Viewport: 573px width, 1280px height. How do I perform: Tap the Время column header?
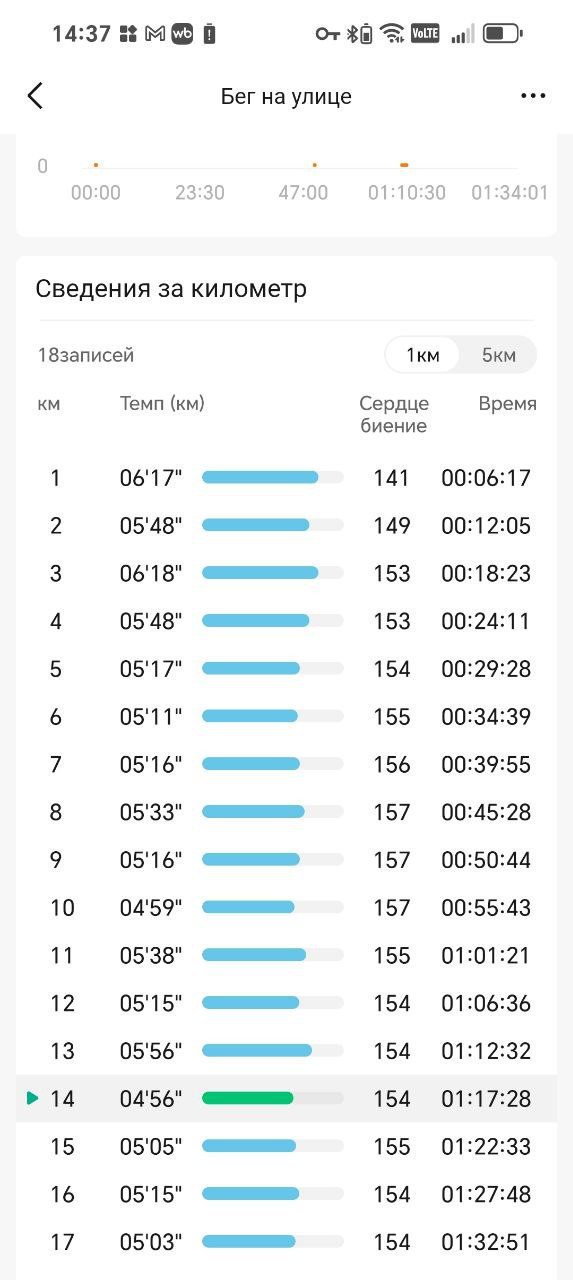[x=508, y=404]
